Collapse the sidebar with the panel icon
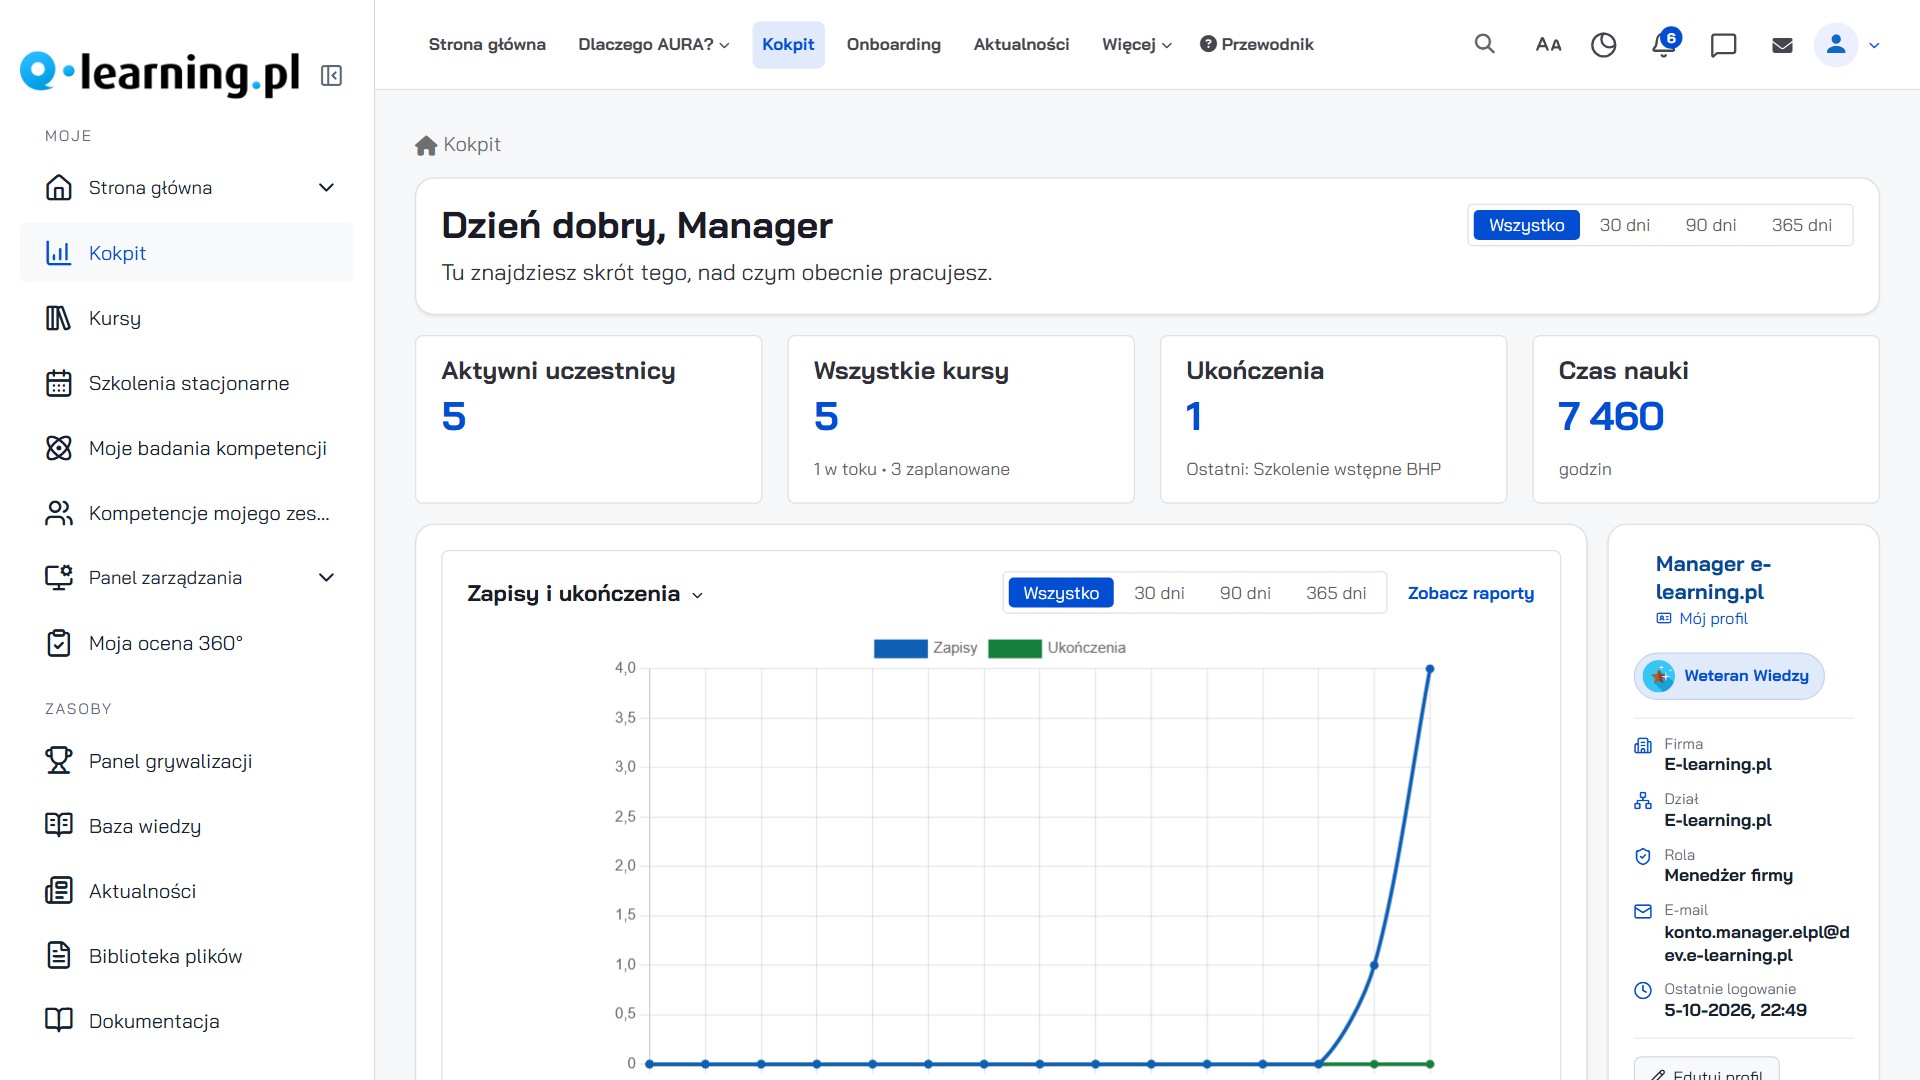Screen dimensions: 1920x1080 pos(331,76)
